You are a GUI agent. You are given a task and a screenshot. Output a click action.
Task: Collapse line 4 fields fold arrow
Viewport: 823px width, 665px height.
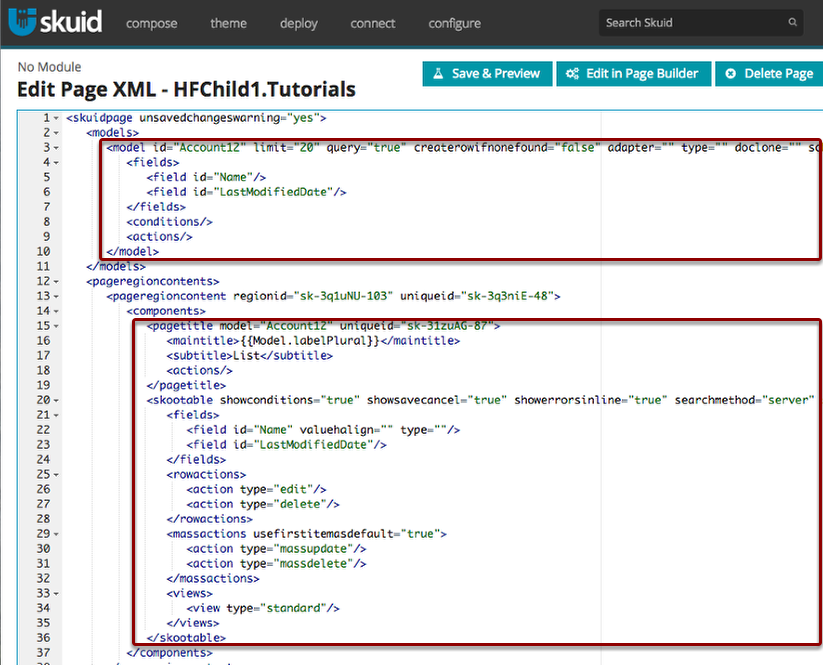point(56,163)
